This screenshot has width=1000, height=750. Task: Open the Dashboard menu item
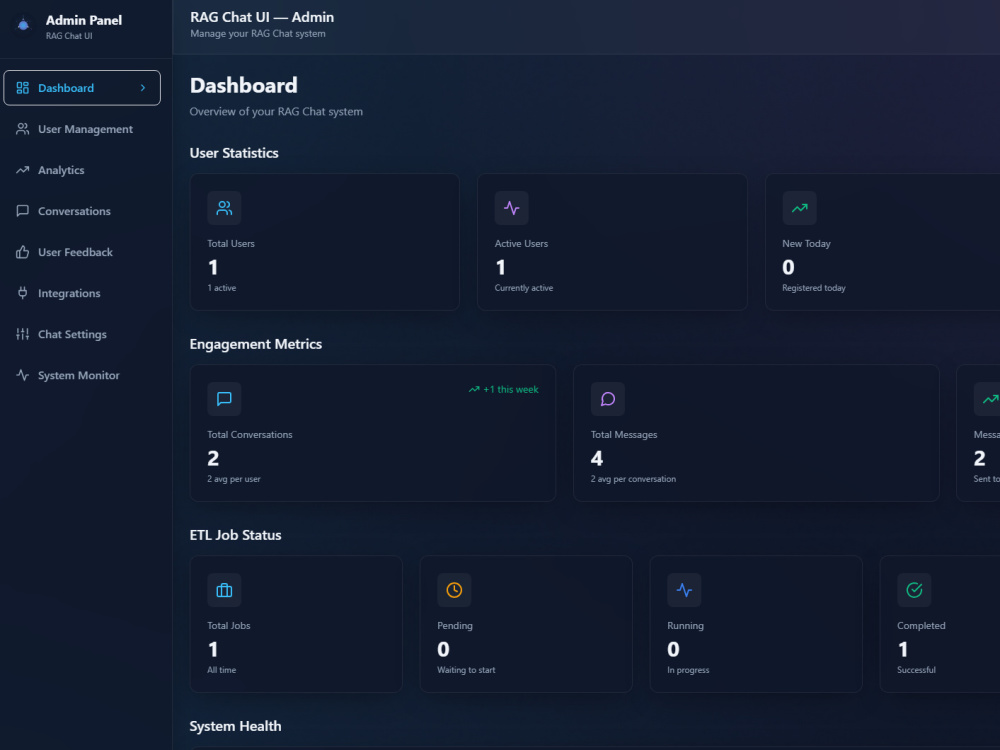(x=82, y=88)
